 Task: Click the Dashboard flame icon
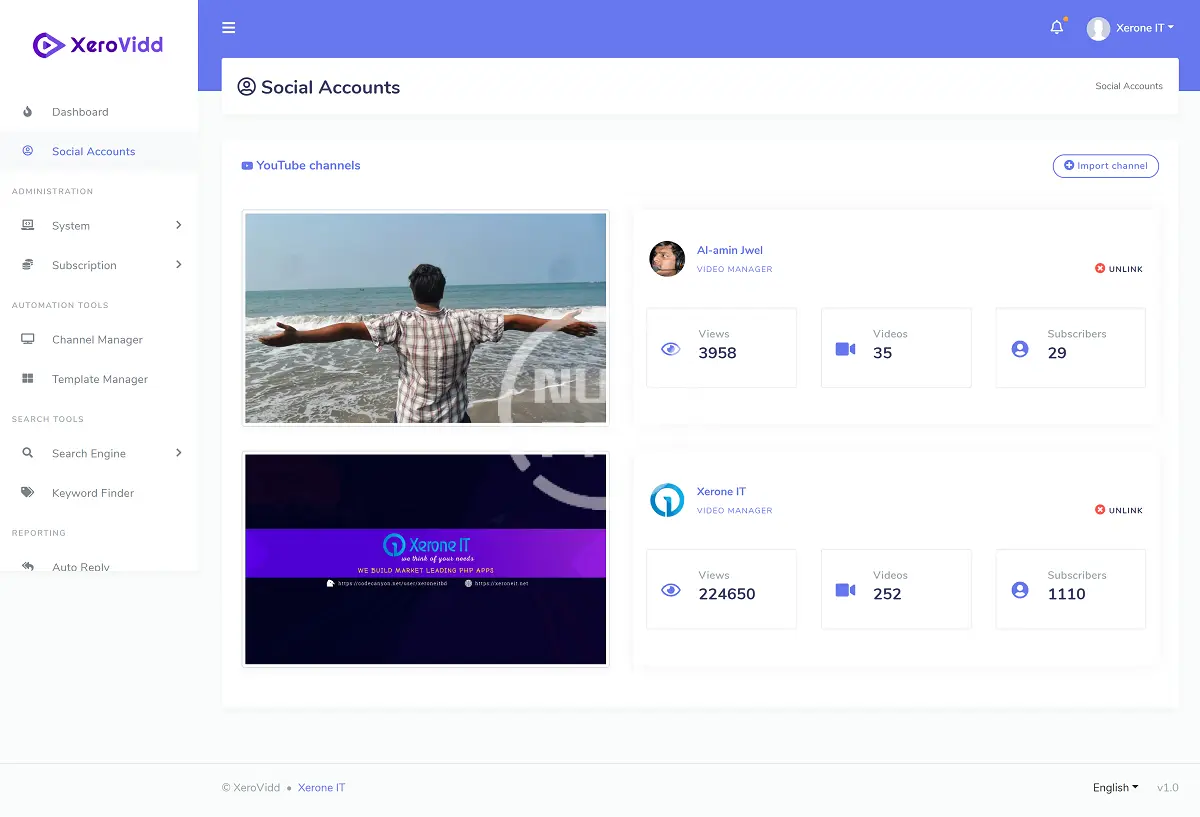point(28,112)
